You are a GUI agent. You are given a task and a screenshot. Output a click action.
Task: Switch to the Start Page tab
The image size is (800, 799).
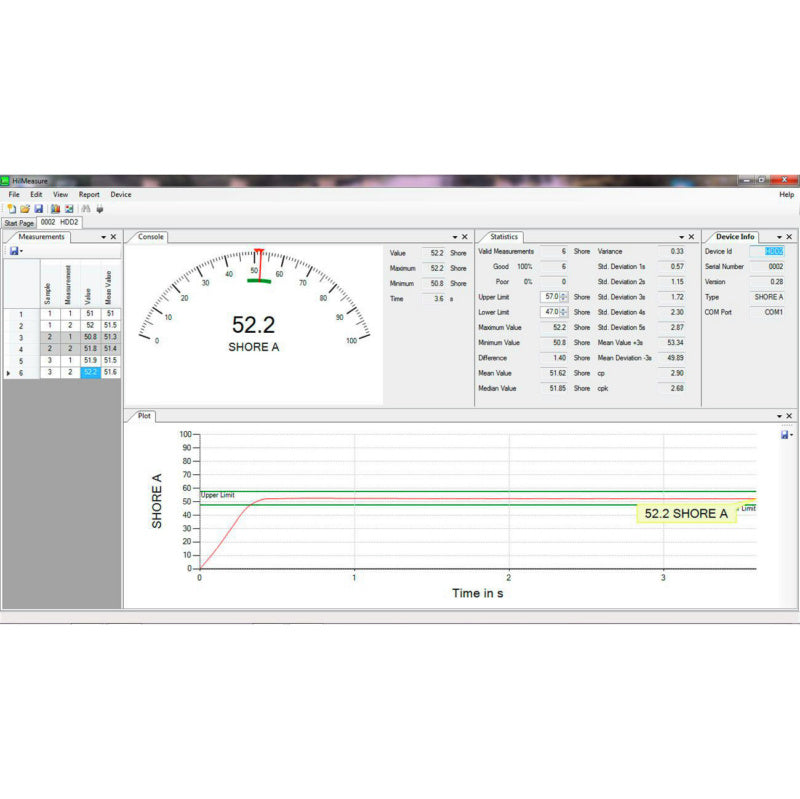click(x=19, y=223)
